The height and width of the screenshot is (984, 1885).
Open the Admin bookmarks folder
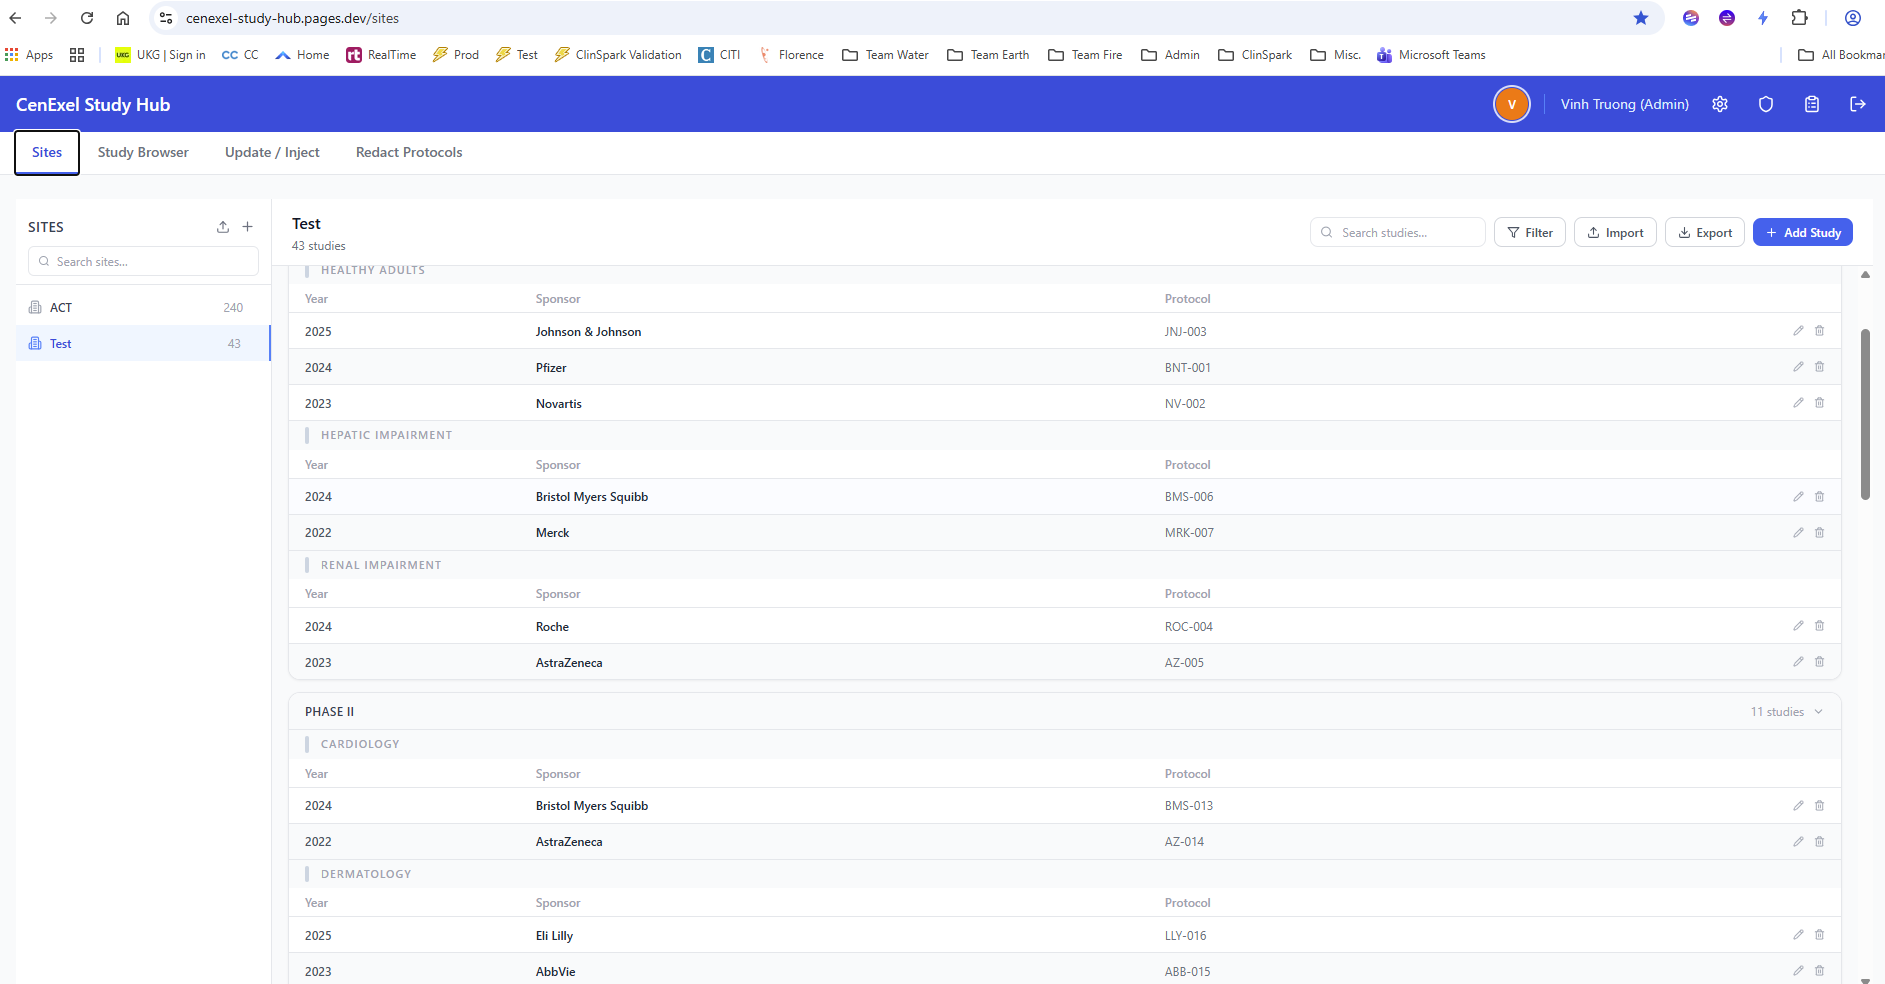(x=1171, y=55)
